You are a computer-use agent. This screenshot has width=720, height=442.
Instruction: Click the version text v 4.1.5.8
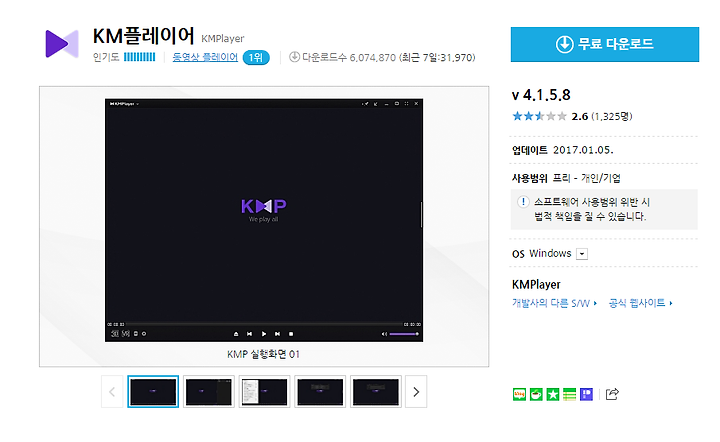click(541, 95)
